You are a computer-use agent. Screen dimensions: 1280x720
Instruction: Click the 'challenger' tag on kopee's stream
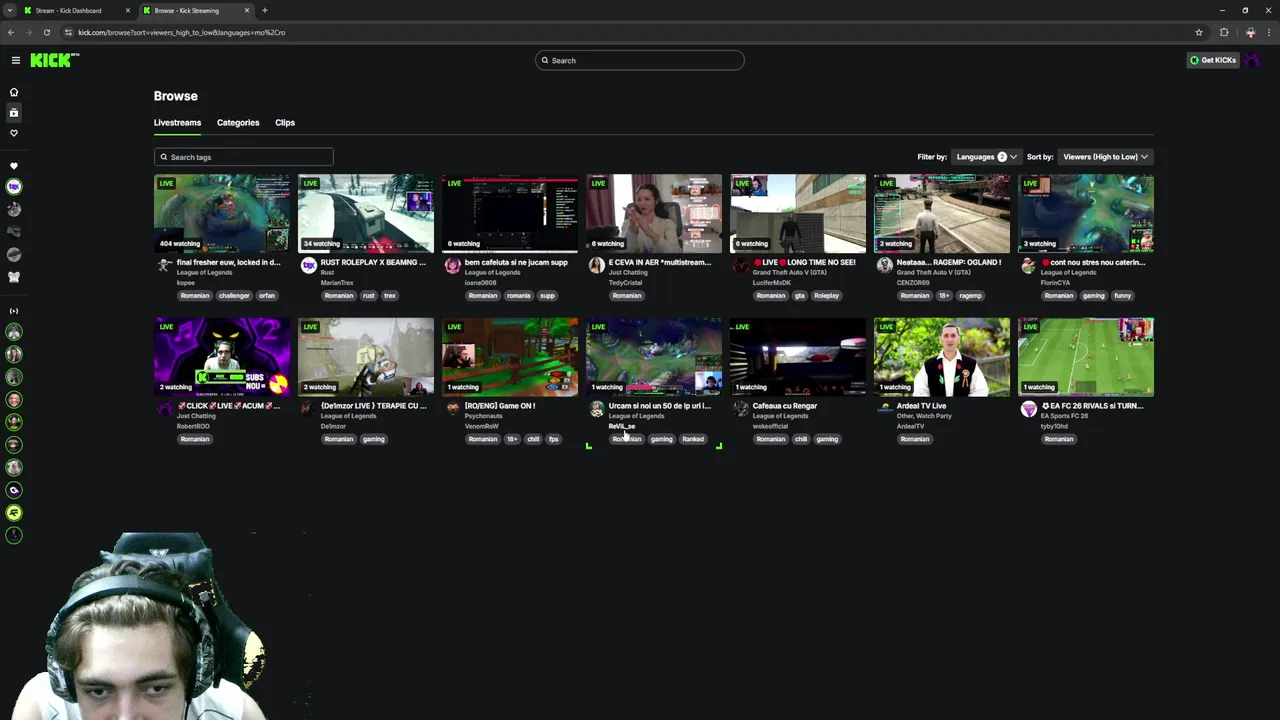click(234, 296)
